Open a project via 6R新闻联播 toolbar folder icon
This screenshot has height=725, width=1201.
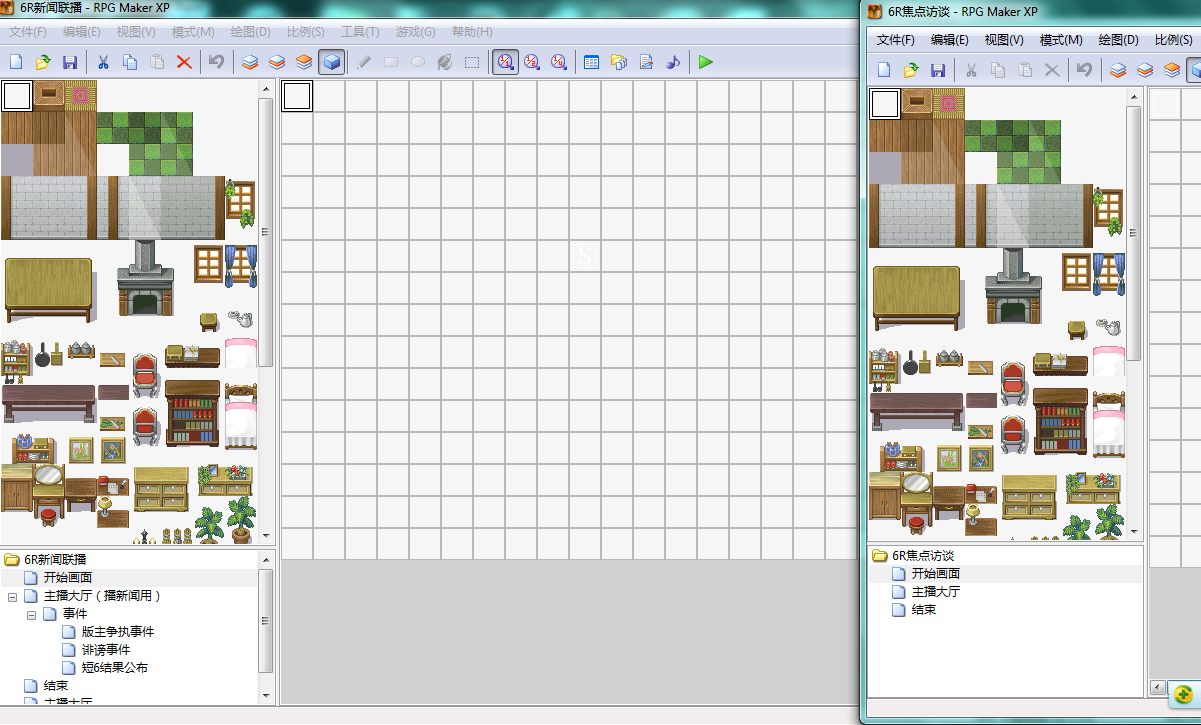coord(43,62)
